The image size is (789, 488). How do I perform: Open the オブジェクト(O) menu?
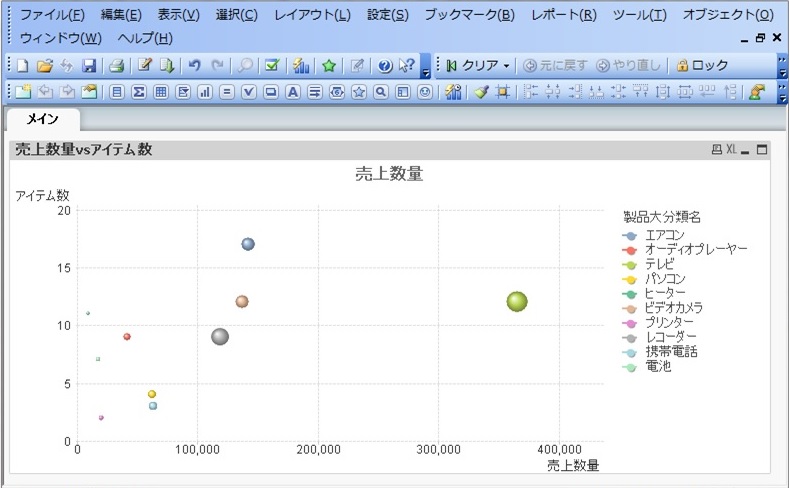tap(728, 15)
